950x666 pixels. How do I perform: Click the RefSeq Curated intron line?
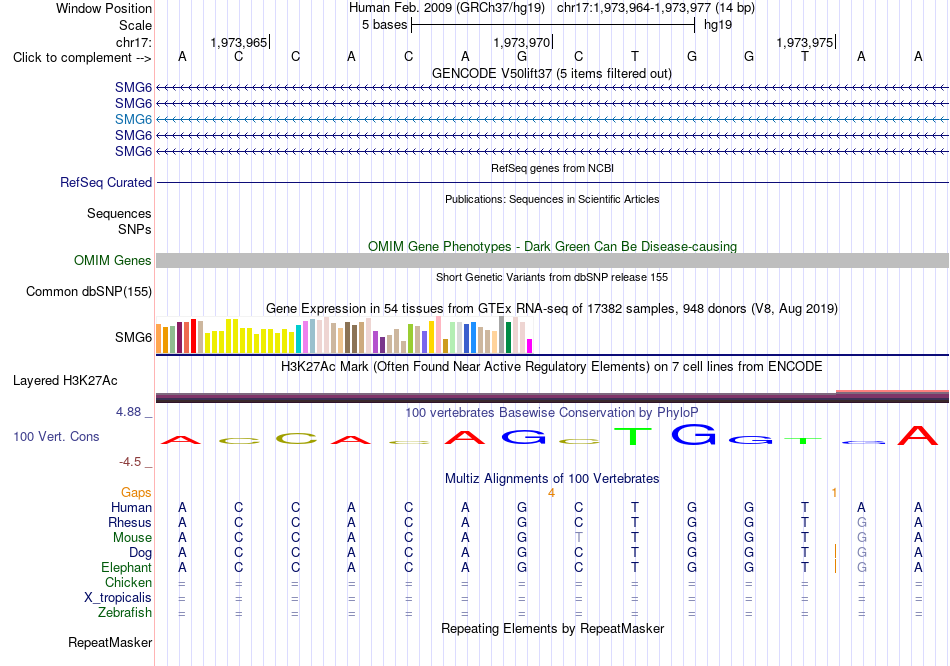coord(552,182)
